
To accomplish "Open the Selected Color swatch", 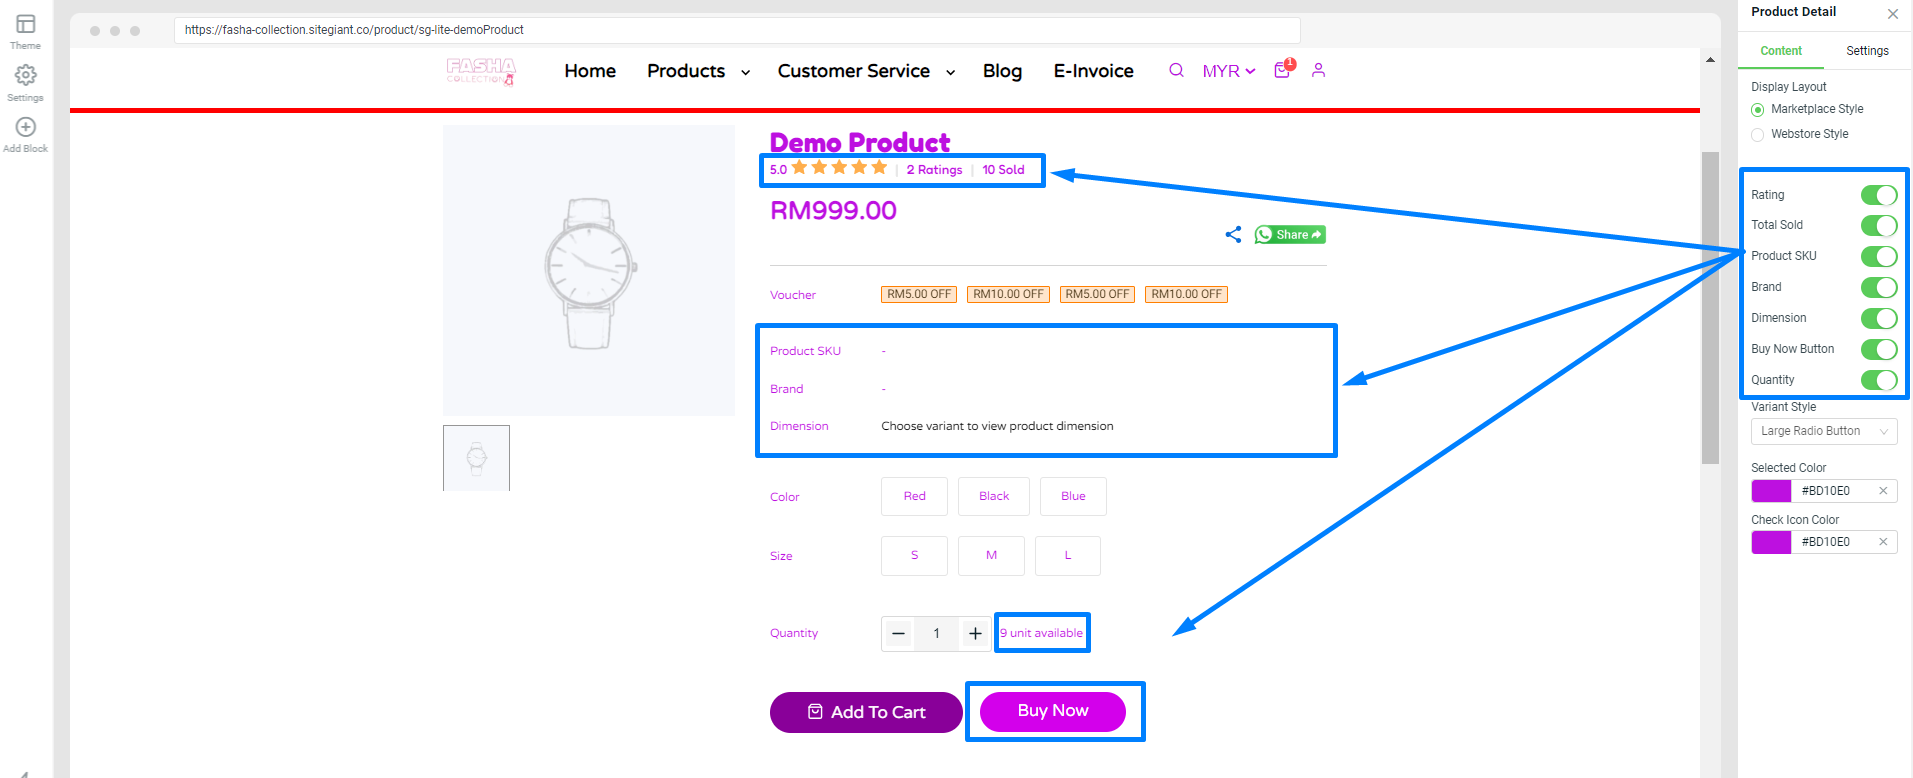I will 1771,491.
